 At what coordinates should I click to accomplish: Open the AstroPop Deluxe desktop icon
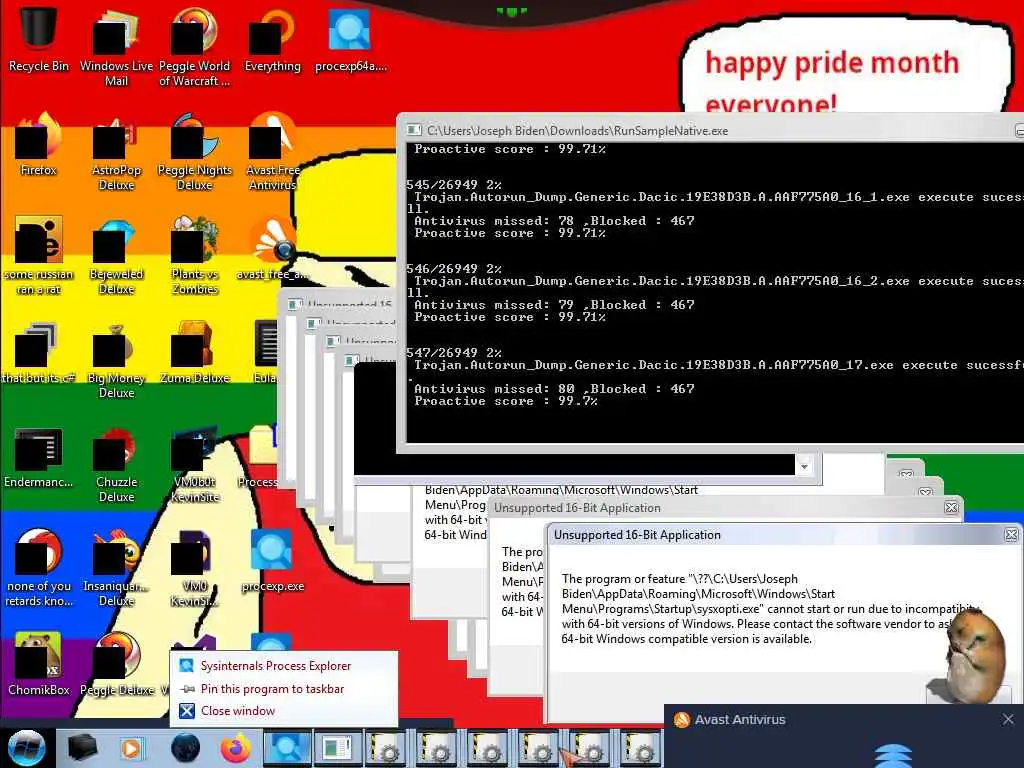116,152
